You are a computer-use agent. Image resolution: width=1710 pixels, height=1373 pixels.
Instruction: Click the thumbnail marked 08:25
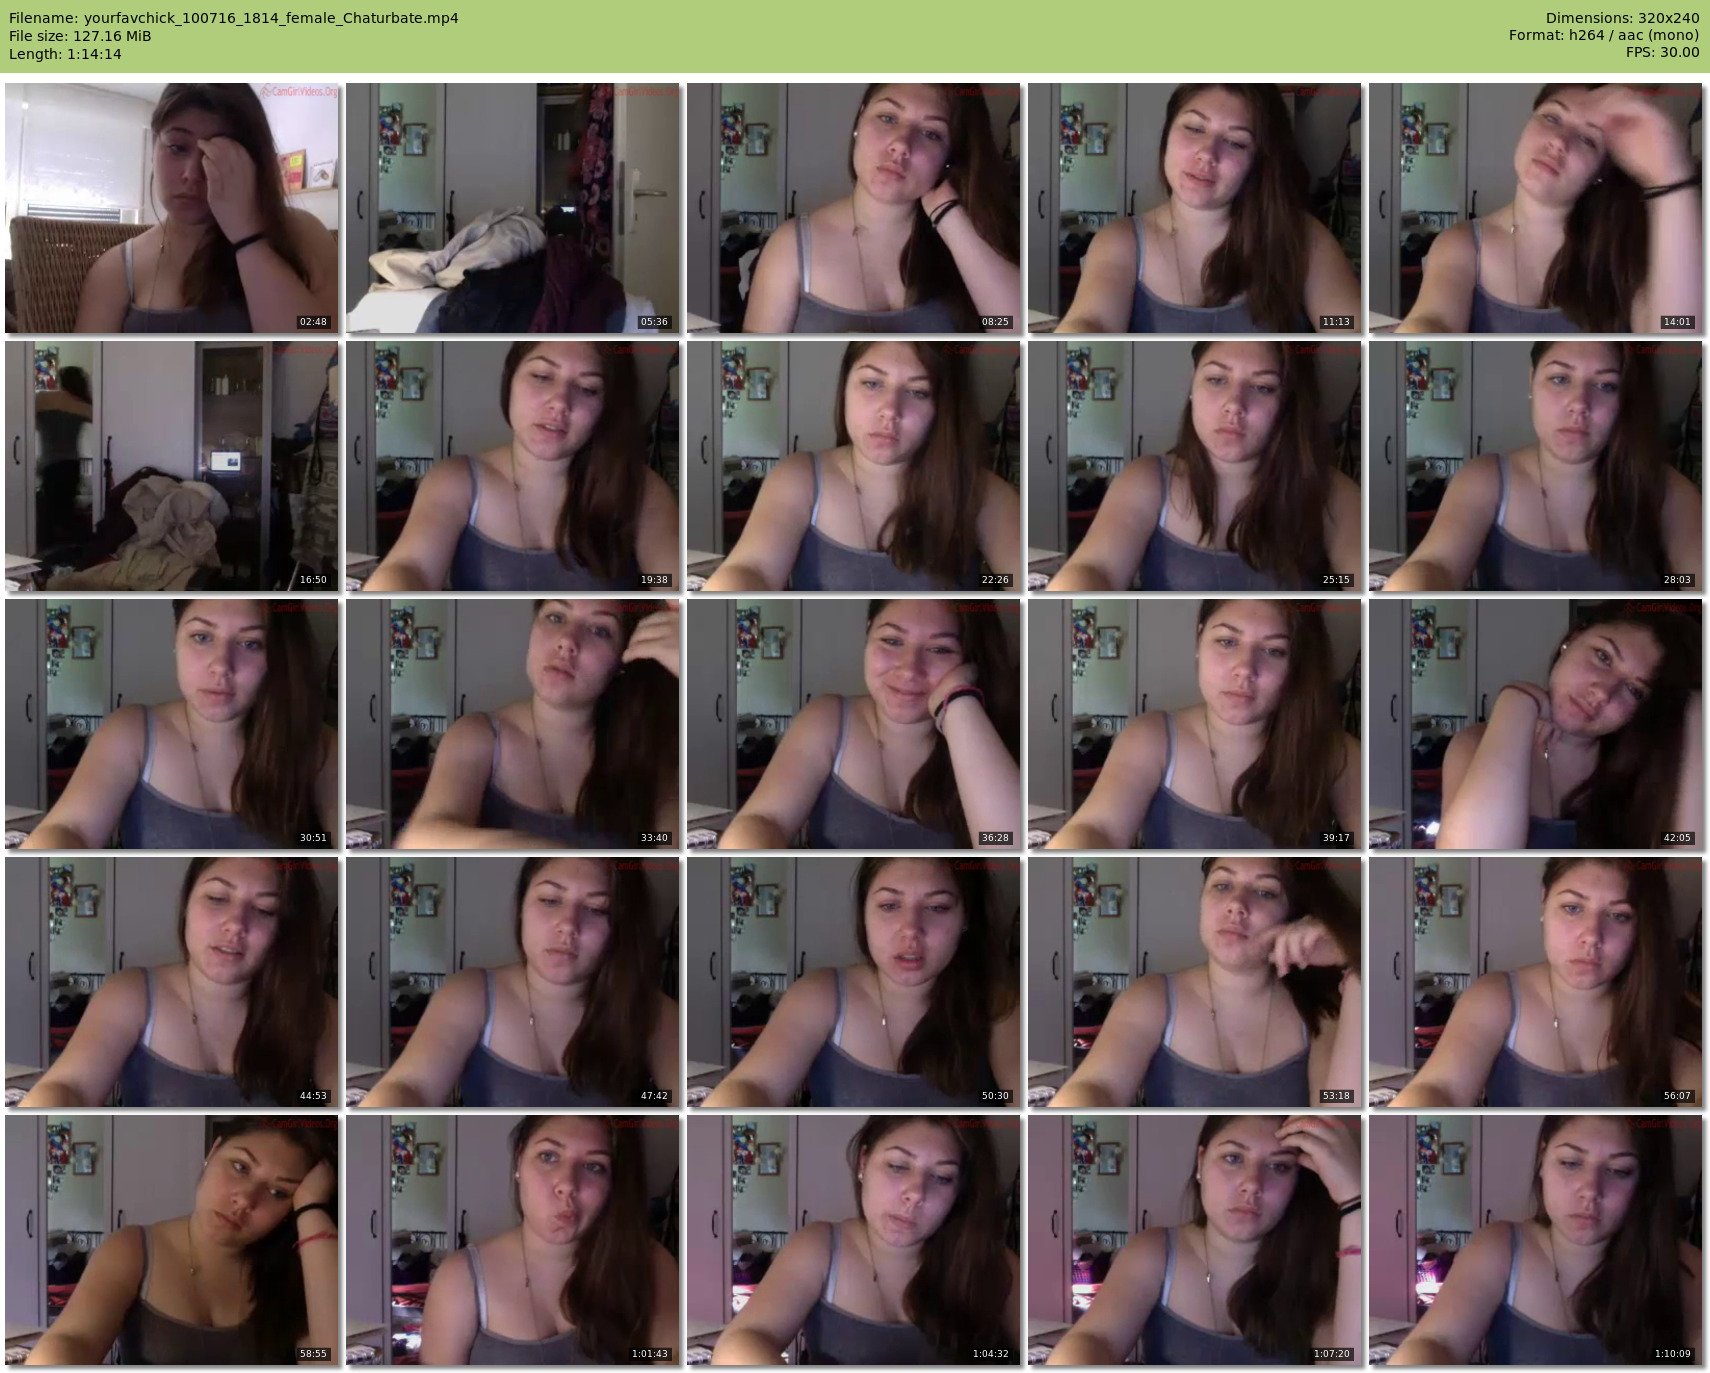pyautogui.click(x=854, y=208)
